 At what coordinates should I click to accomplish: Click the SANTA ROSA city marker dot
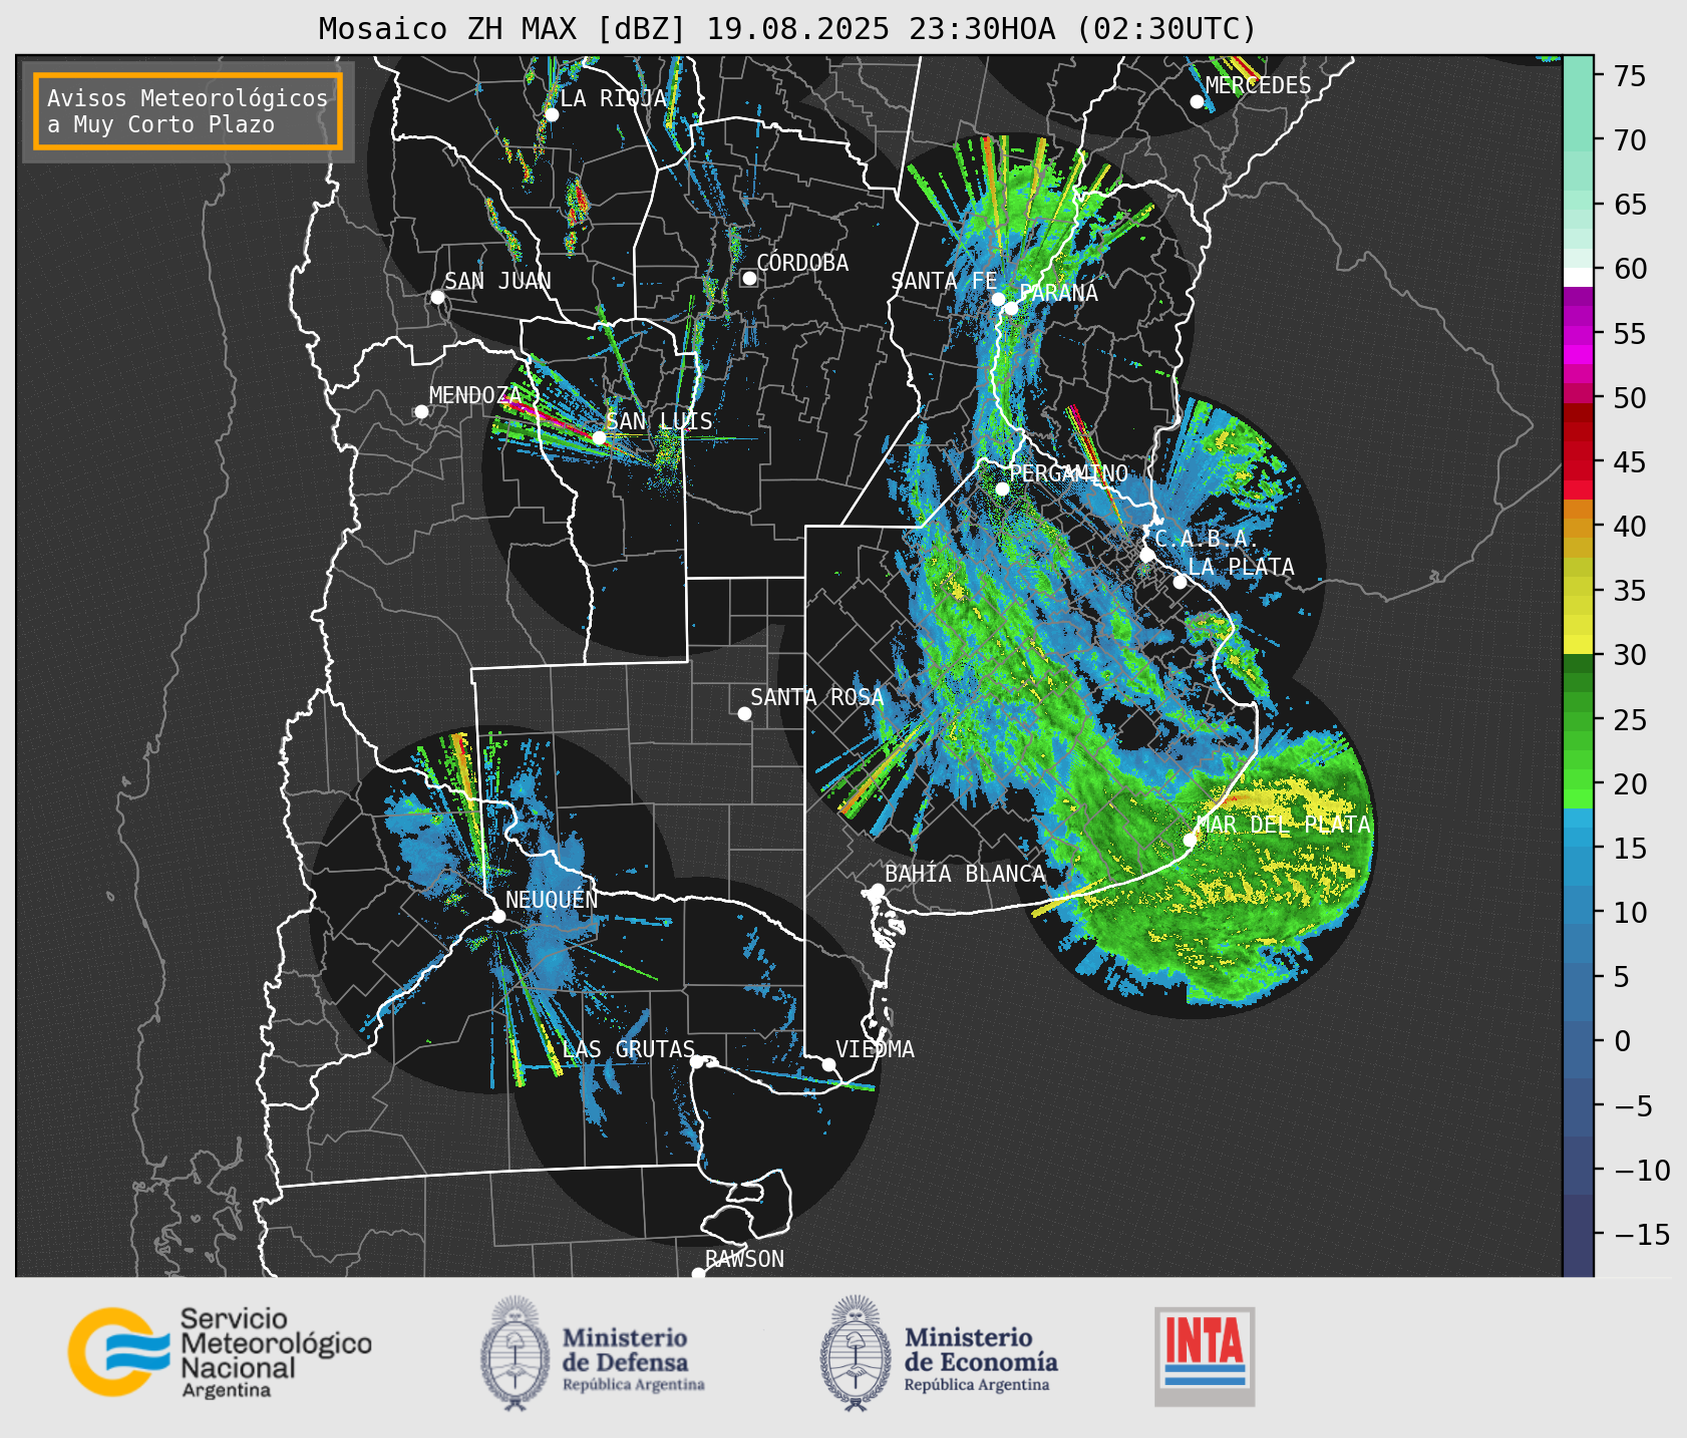point(744,713)
